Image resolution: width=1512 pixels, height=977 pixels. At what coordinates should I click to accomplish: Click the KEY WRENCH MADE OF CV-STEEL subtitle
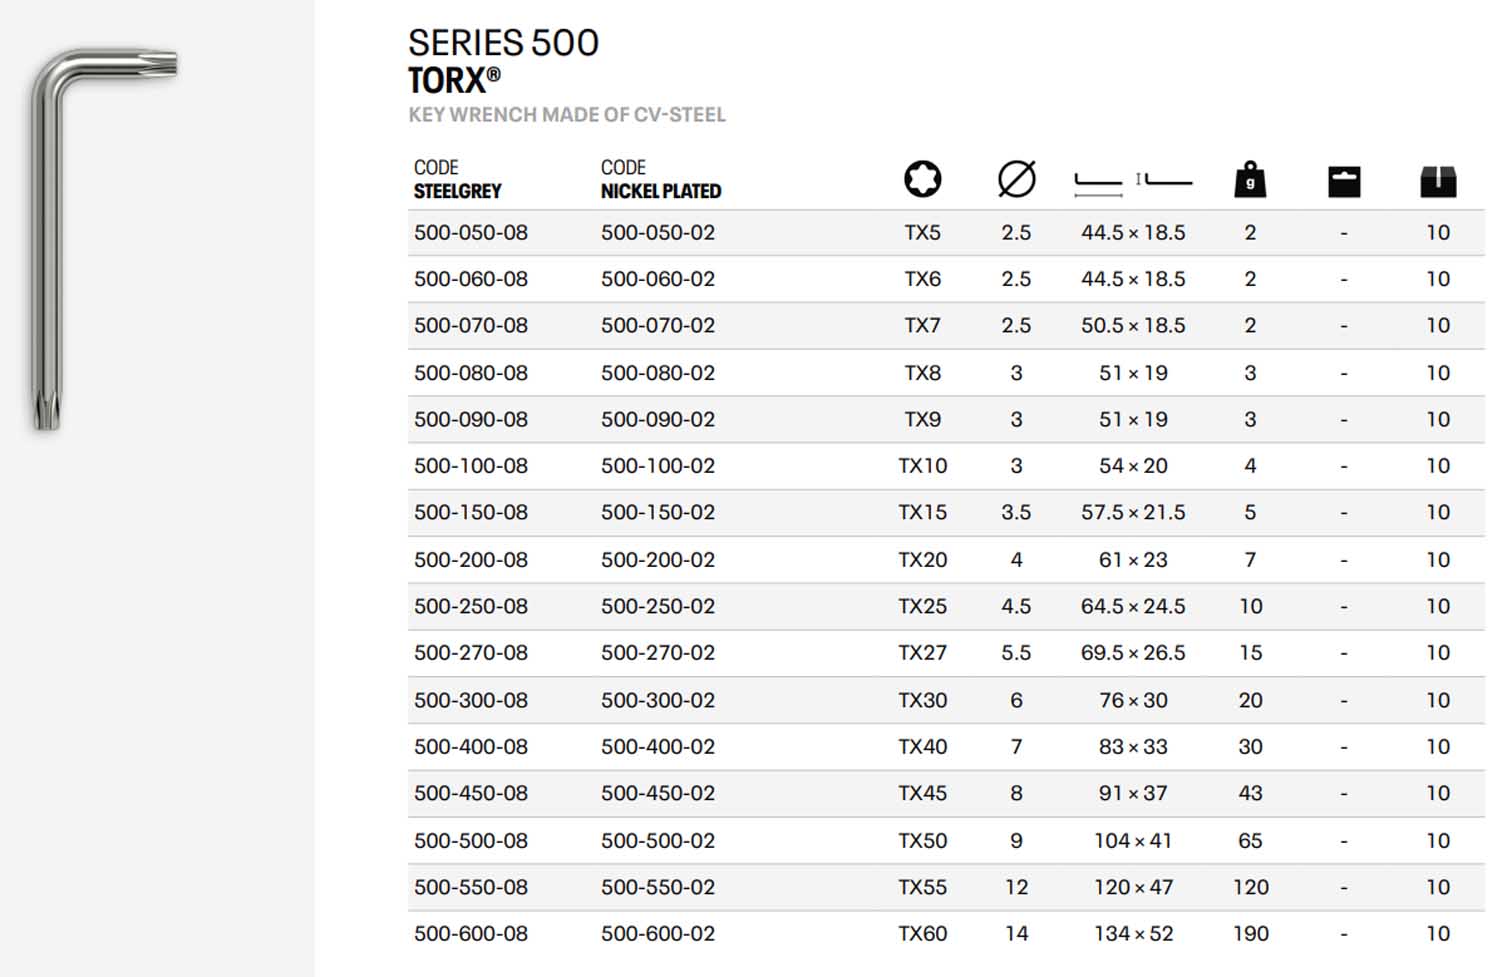tap(567, 115)
